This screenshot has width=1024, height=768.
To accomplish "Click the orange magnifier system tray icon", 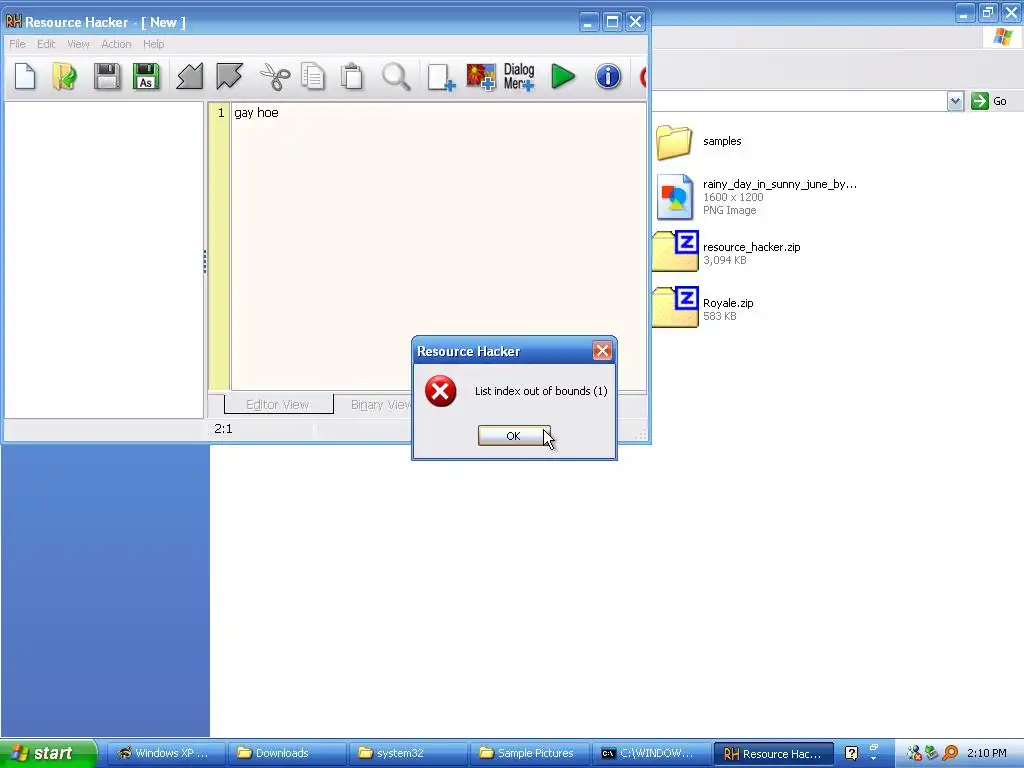I will click(950, 753).
